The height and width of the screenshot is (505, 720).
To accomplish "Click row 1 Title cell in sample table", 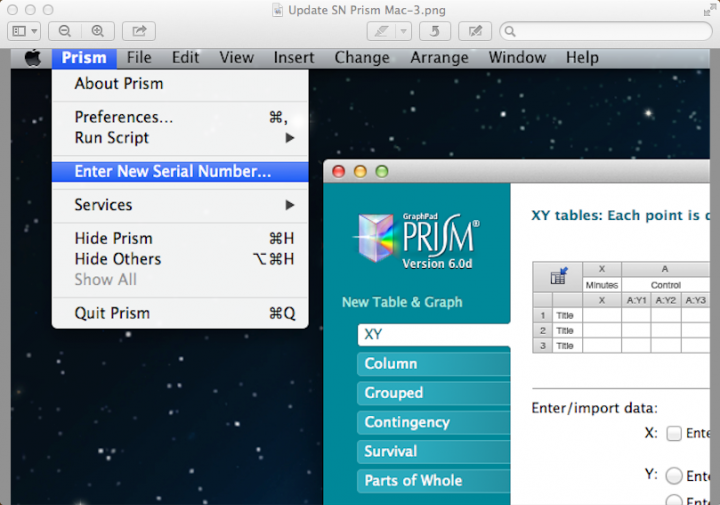I will pos(567,315).
